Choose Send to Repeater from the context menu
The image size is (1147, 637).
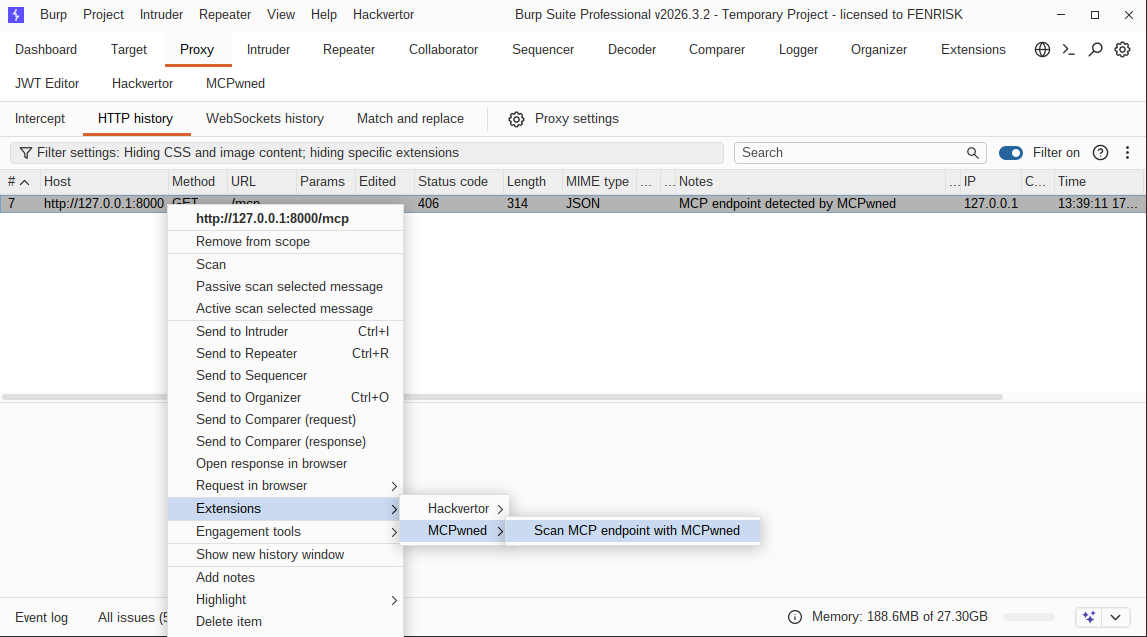point(246,353)
